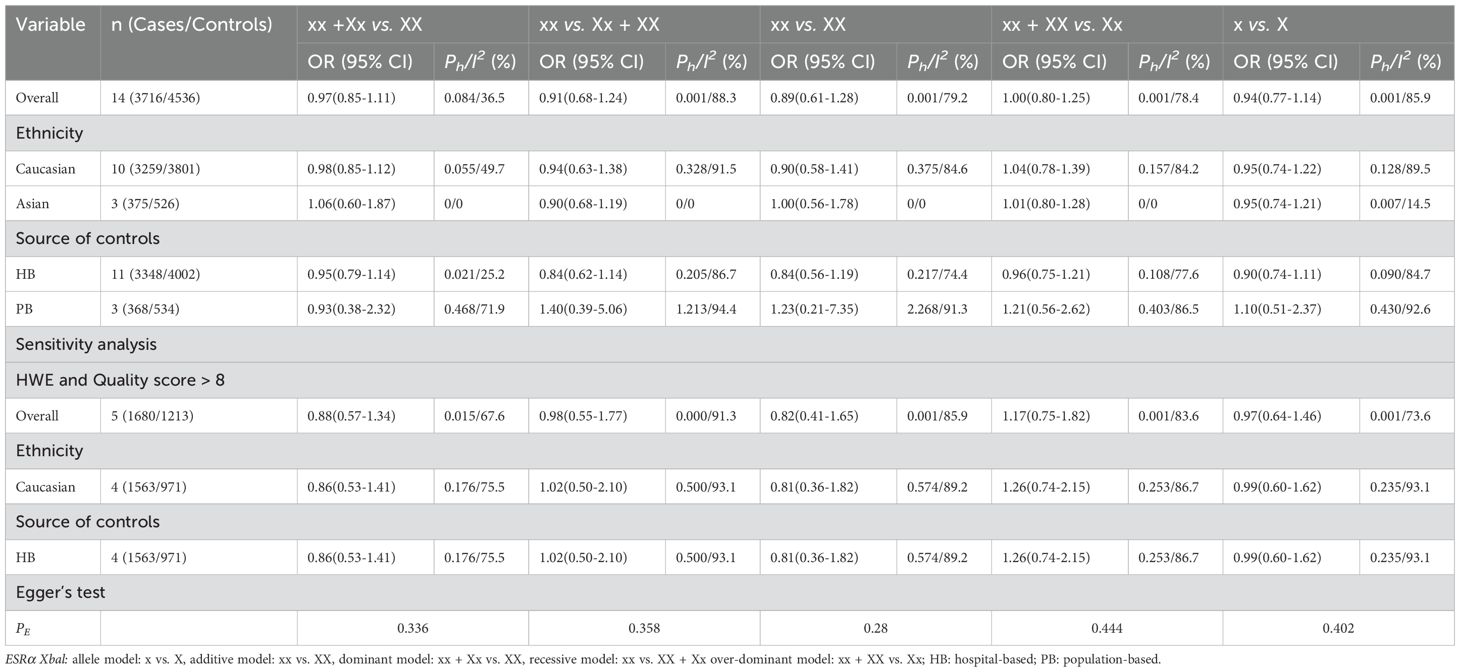Select the "3 (375/526)" cell
1460x672 pixels.
point(154,203)
